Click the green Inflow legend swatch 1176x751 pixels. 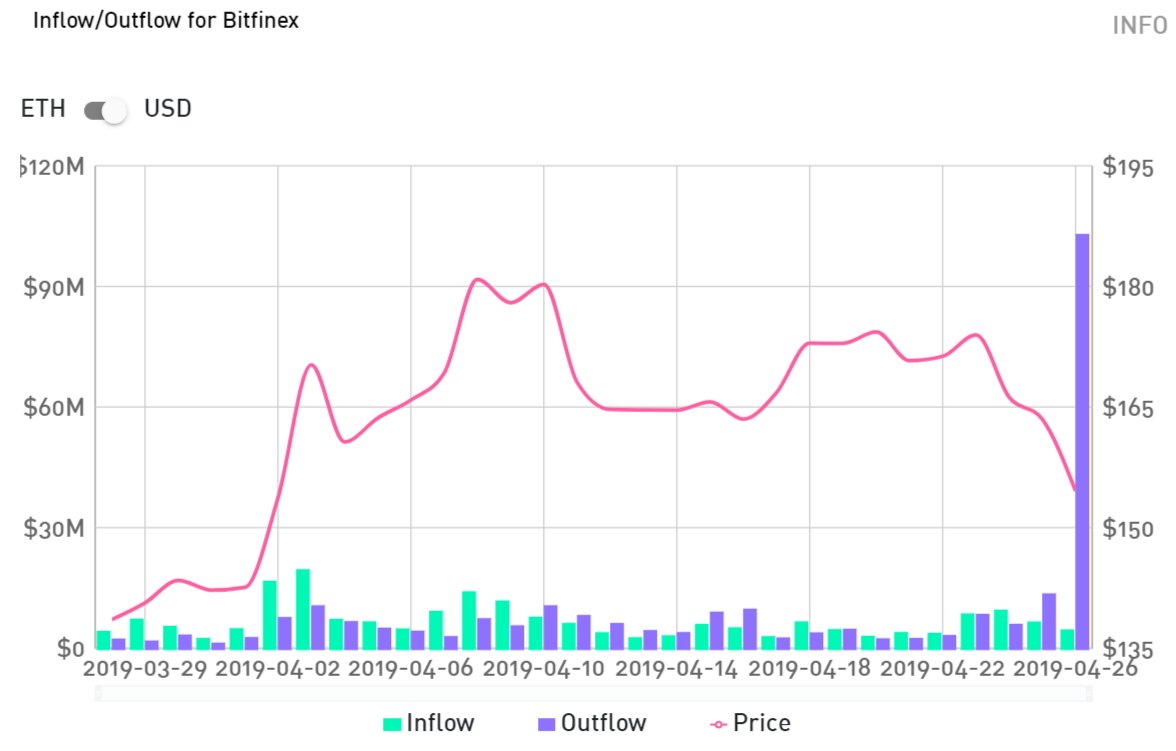pyautogui.click(x=390, y=723)
